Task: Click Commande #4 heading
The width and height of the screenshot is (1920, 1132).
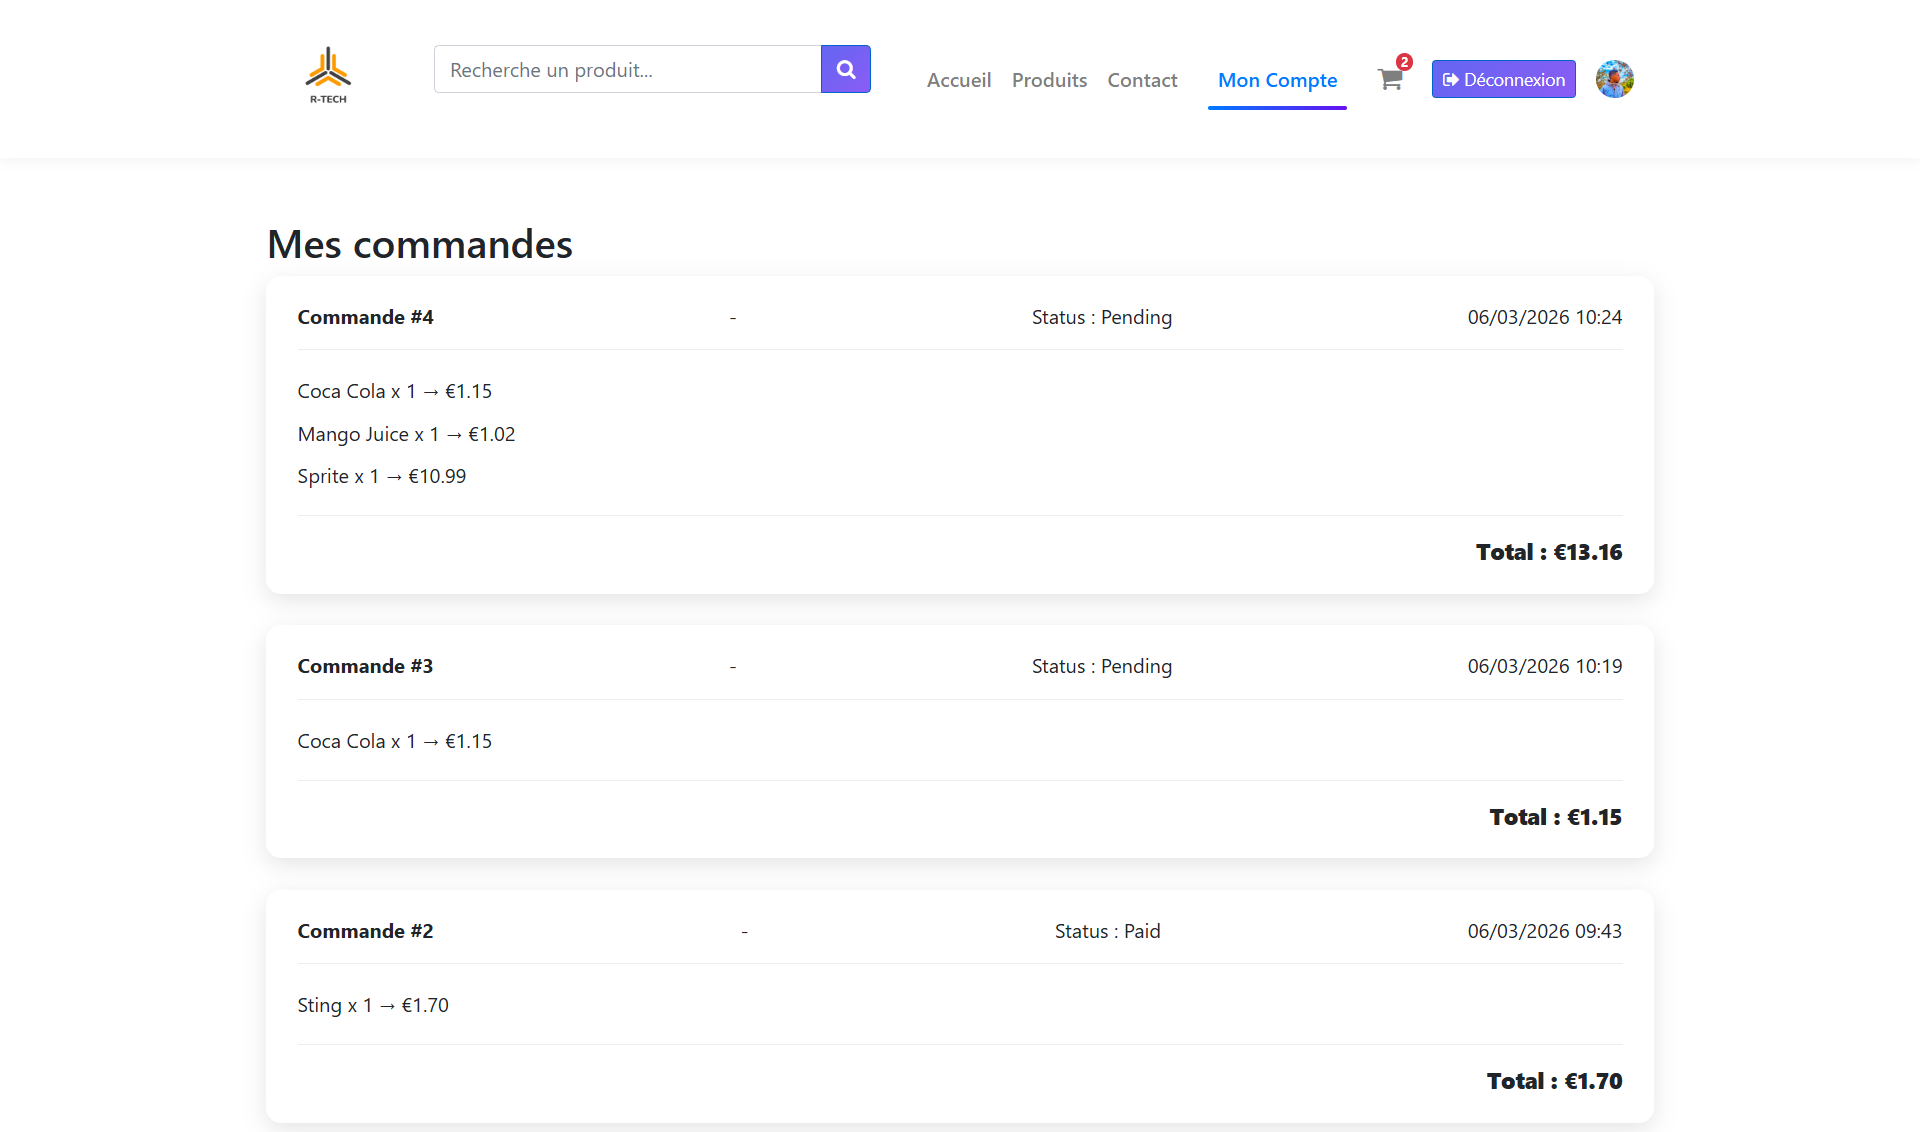Action: [x=365, y=317]
